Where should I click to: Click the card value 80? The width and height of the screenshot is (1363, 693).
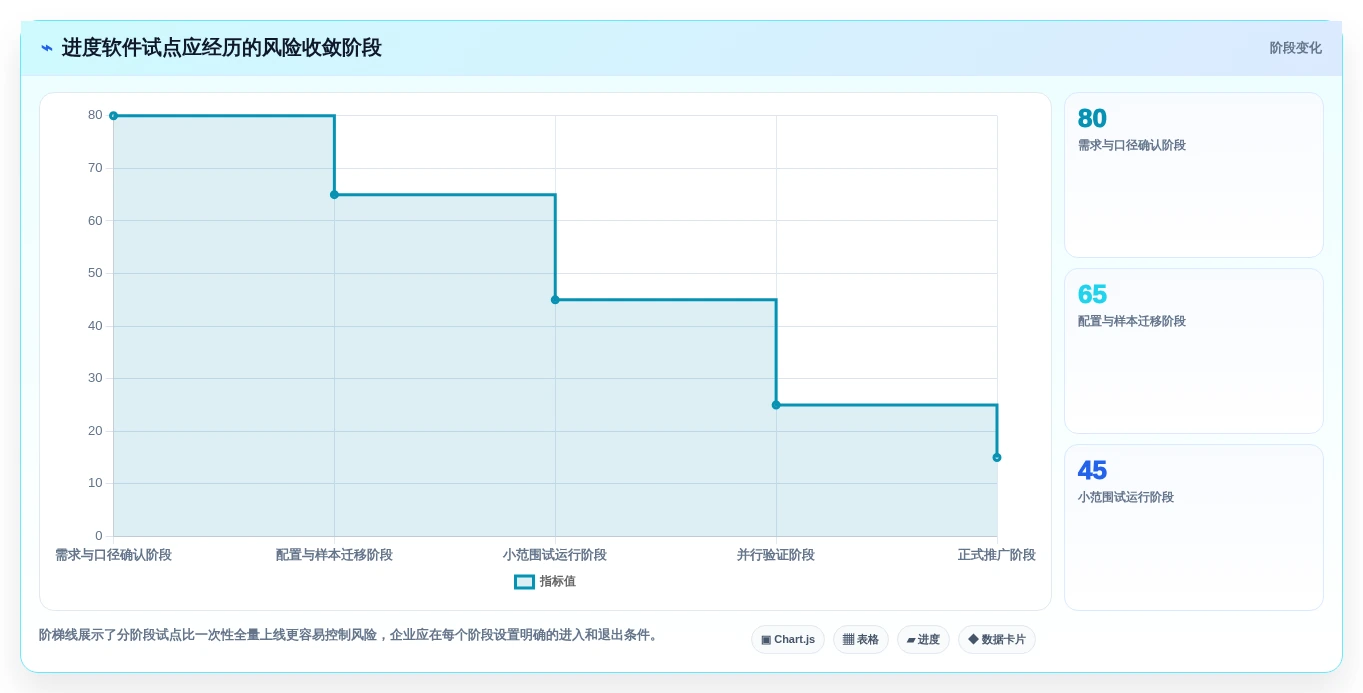[1092, 119]
